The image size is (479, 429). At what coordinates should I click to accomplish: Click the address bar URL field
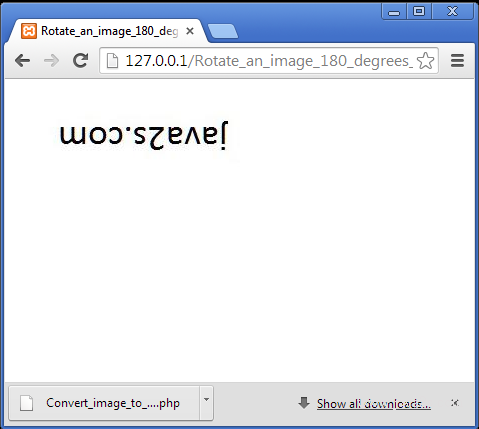pos(269,61)
